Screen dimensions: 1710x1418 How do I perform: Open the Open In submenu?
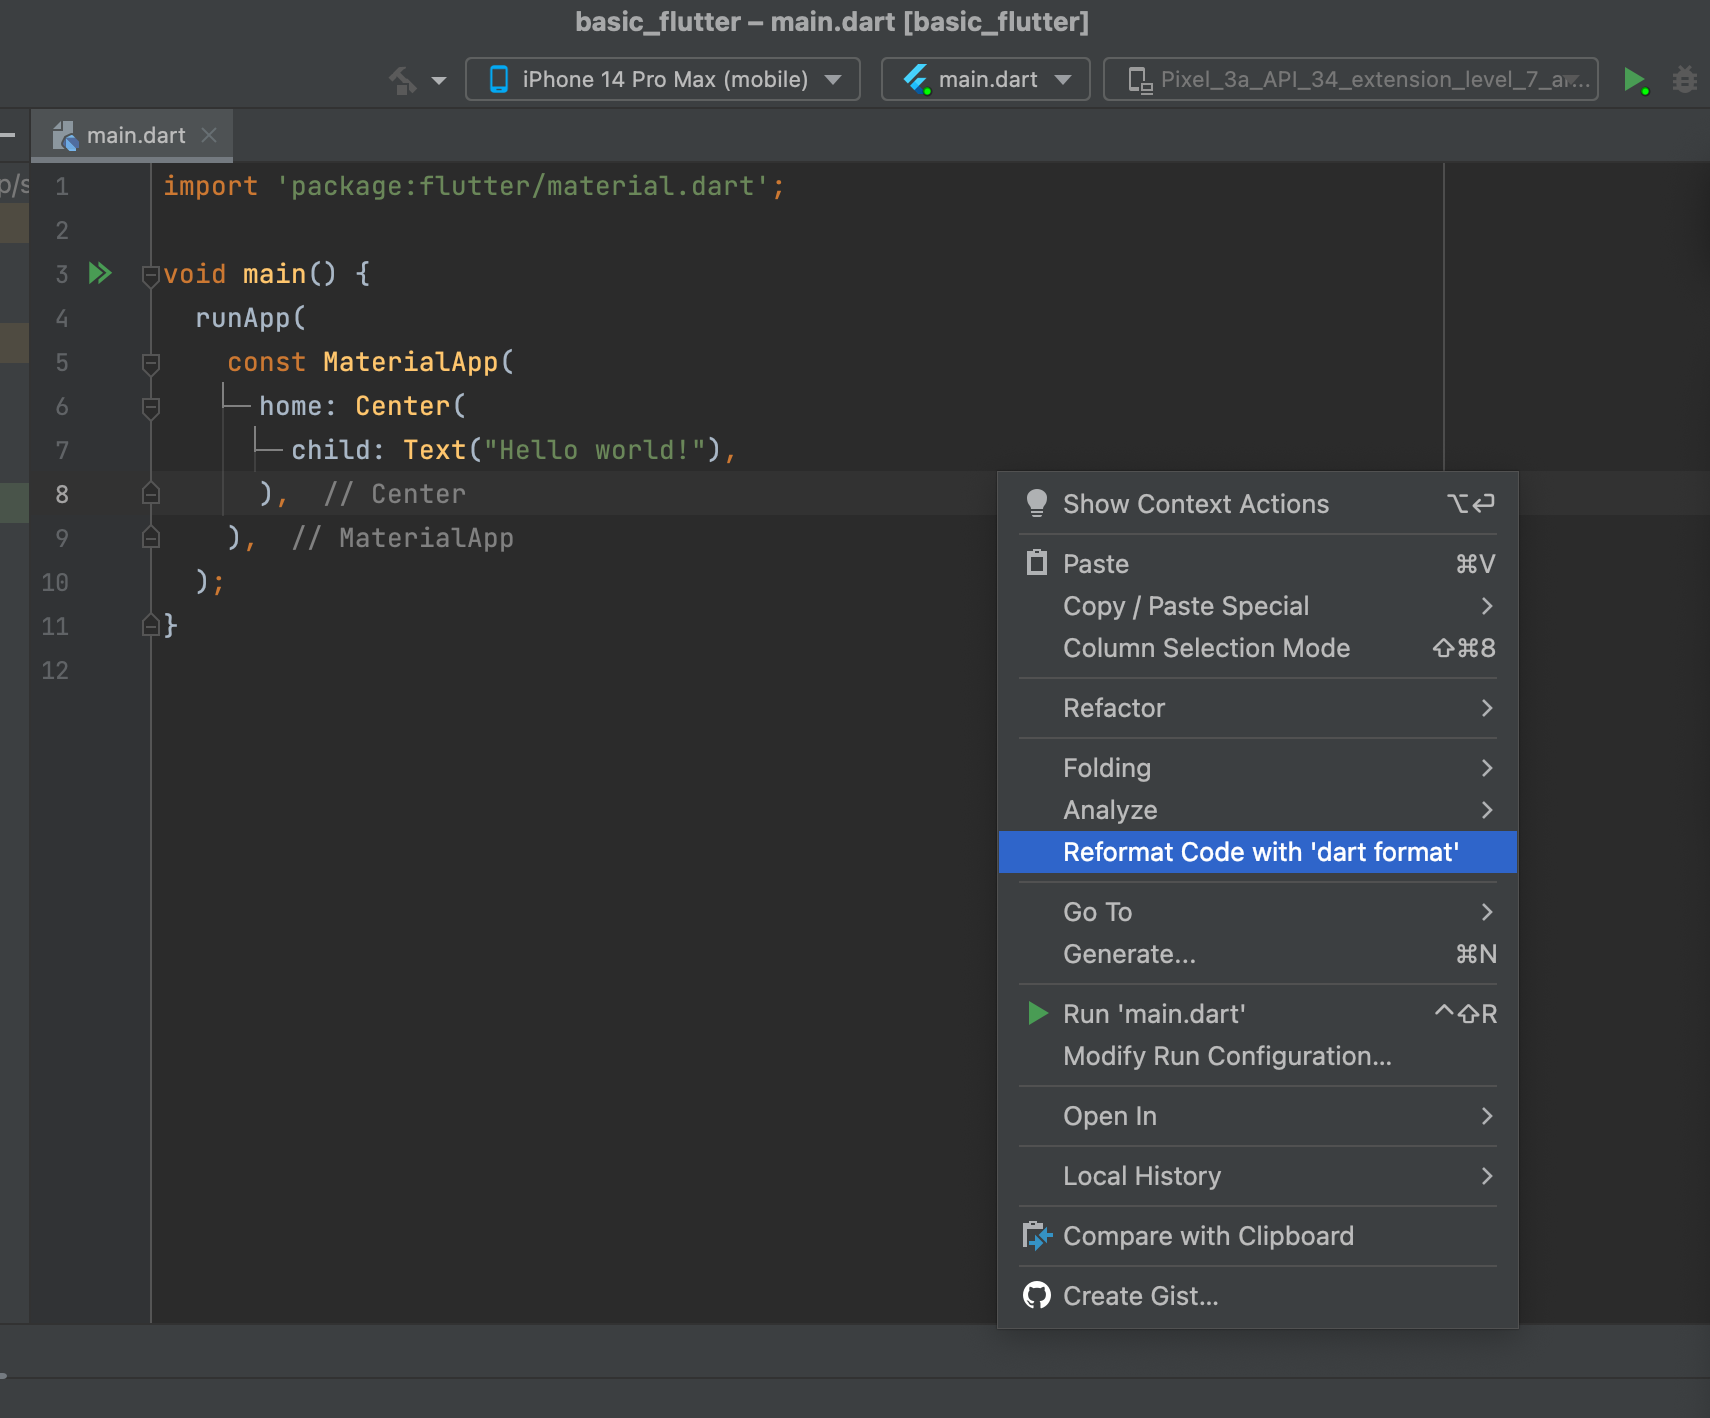1258,1116
